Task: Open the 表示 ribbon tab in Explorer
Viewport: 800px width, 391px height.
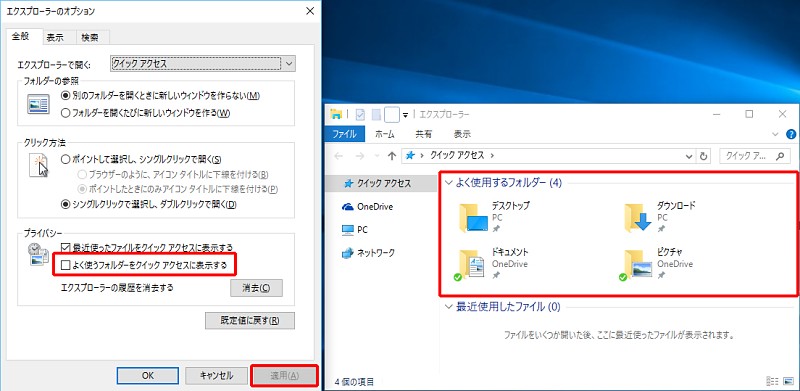Action: point(462,134)
